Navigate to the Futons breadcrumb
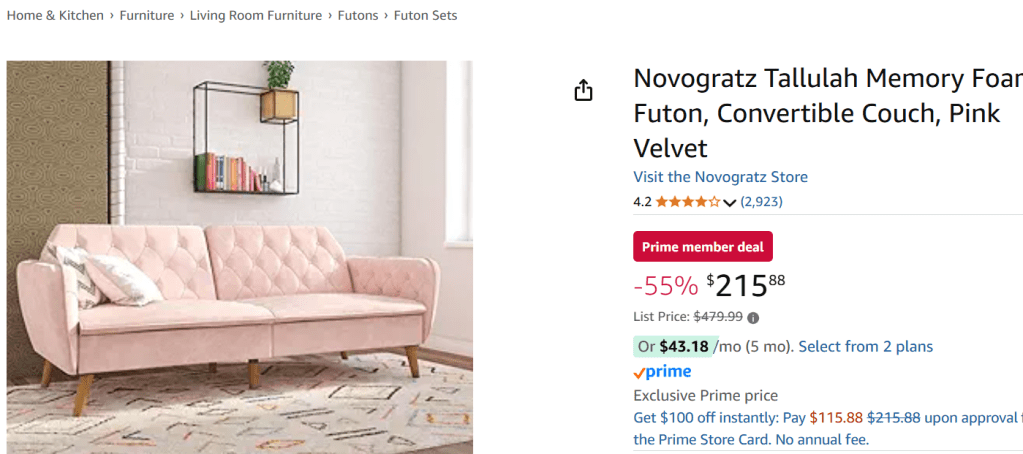The width and height of the screenshot is (1023, 454). tap(358, 16)
